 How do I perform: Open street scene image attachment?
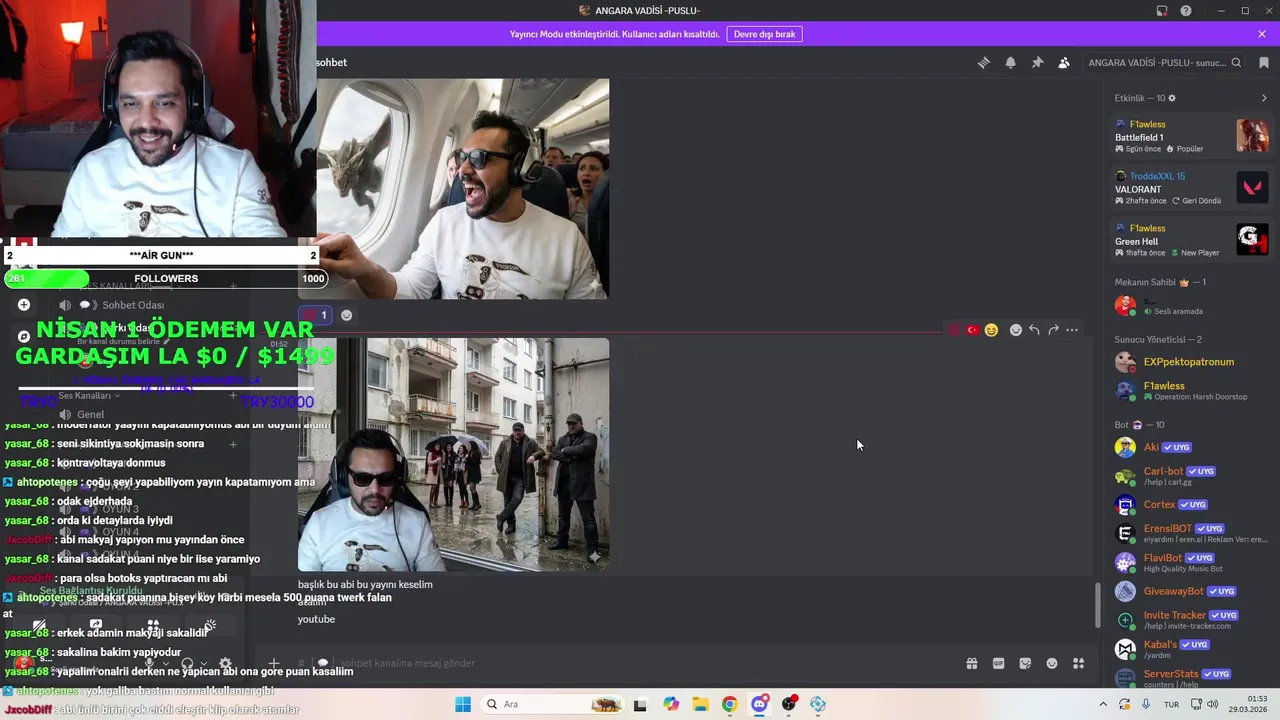point(453,455)
